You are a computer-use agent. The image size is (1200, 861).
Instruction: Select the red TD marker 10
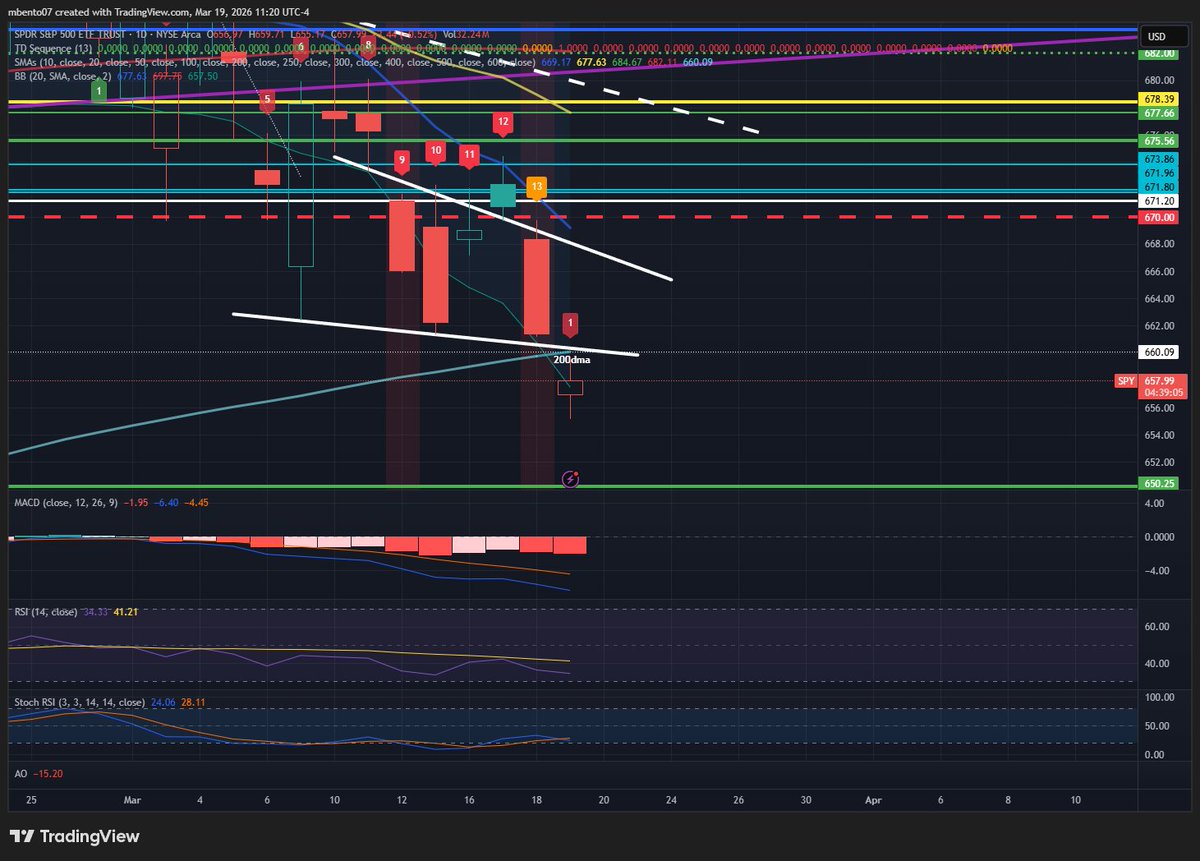tap(435, 151)
